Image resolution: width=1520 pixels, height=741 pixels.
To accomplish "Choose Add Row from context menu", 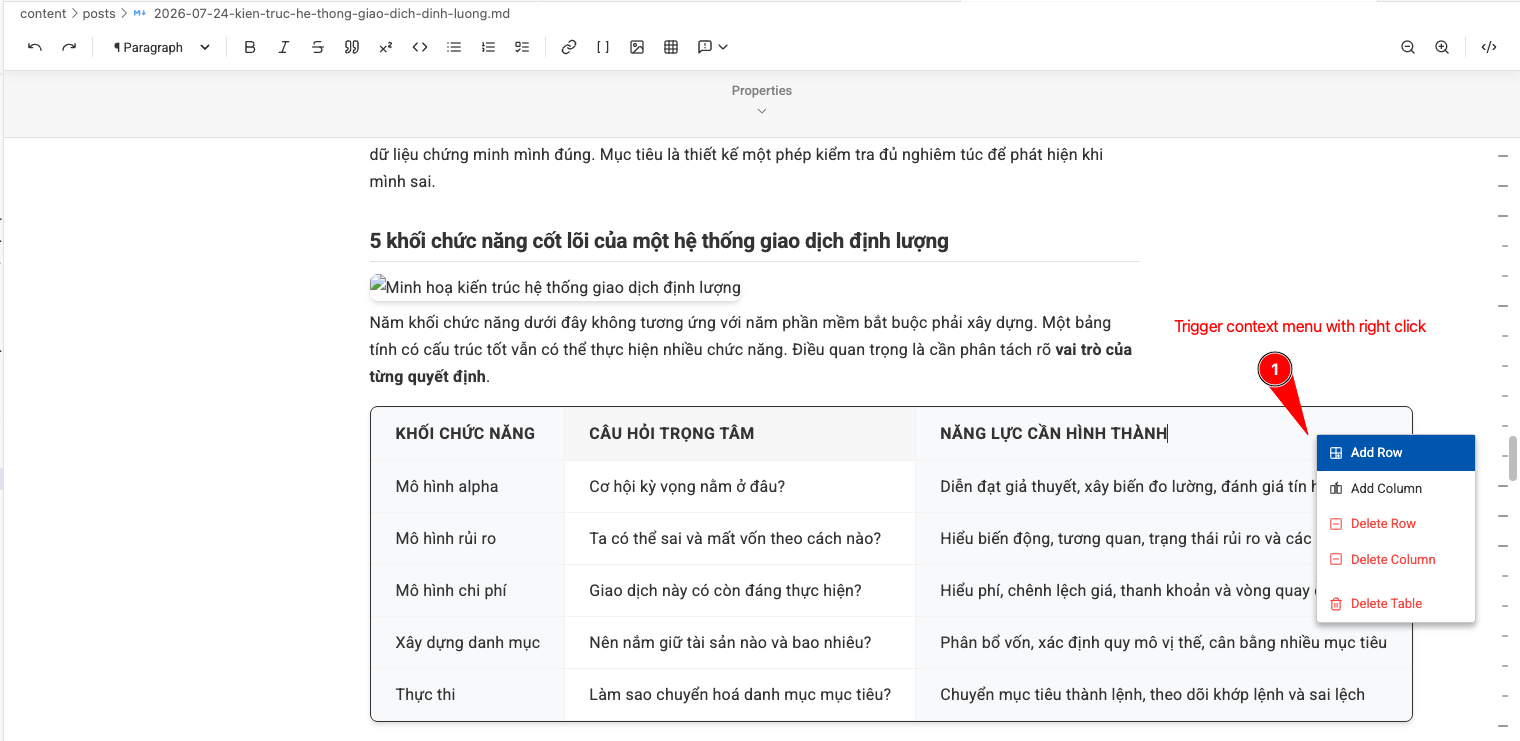I will tap(1396, 453).
